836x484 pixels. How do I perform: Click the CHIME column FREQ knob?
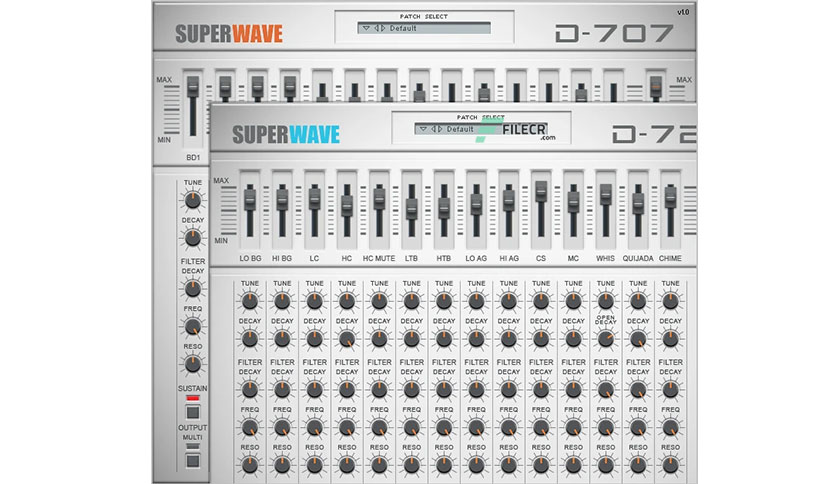(670, 427)
